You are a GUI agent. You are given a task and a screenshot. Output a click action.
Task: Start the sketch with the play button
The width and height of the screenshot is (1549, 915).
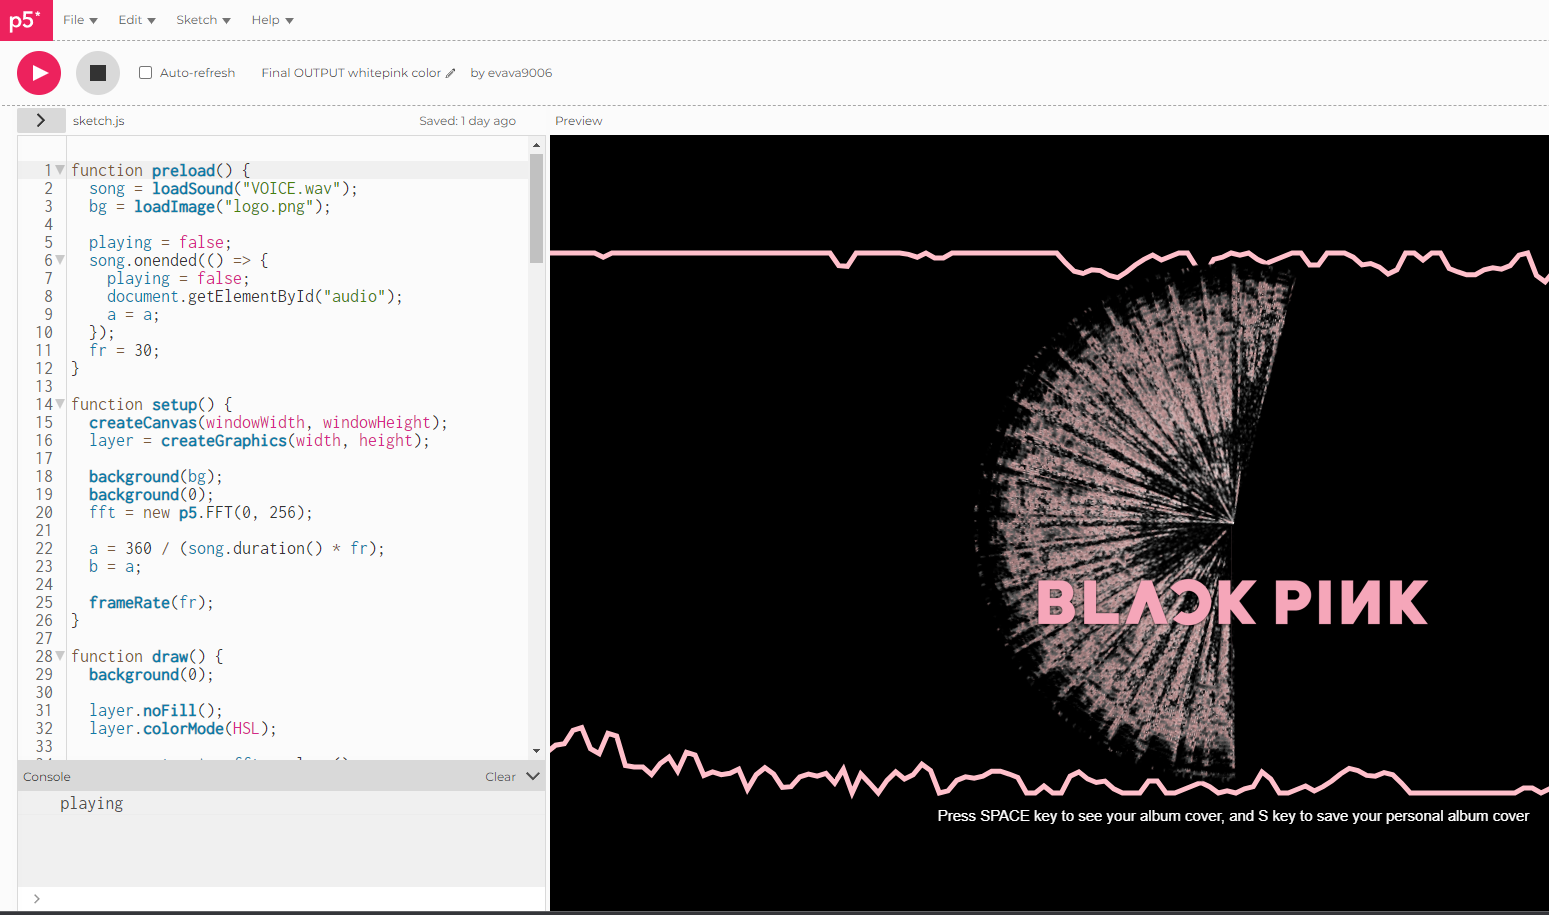point(39,73)
